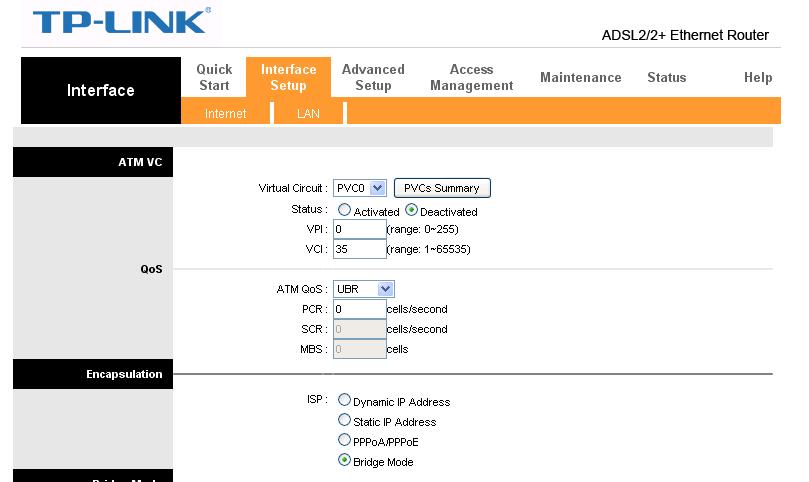
Task: Set Status to Activated
Action: [345, 211]
